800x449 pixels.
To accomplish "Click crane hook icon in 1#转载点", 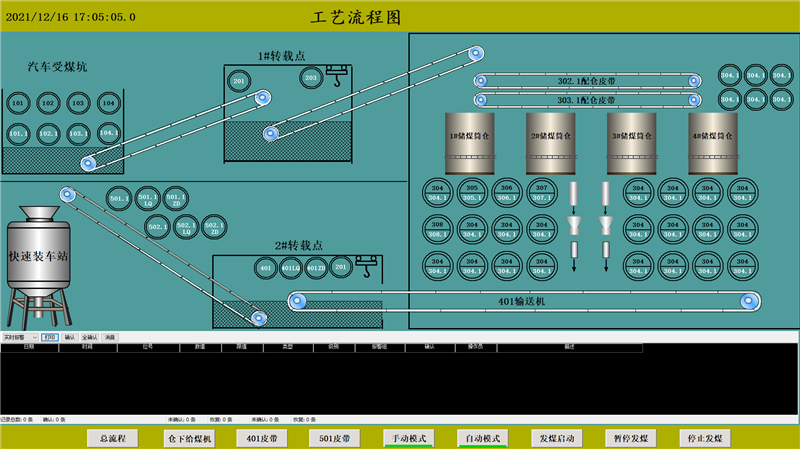I will click(337, 73).
